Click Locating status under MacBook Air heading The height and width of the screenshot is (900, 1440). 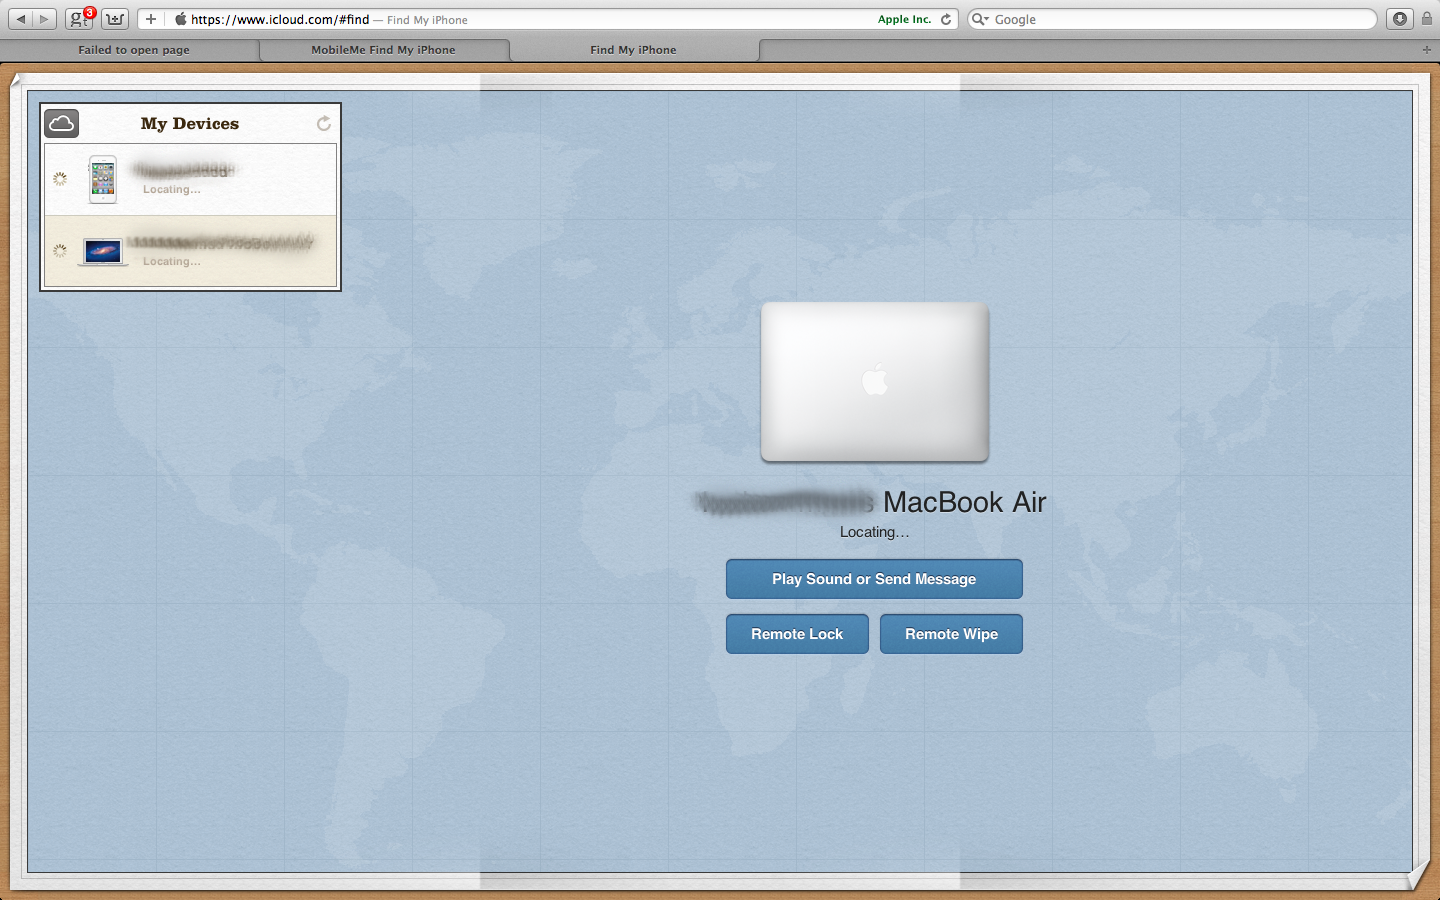[874, 532]
